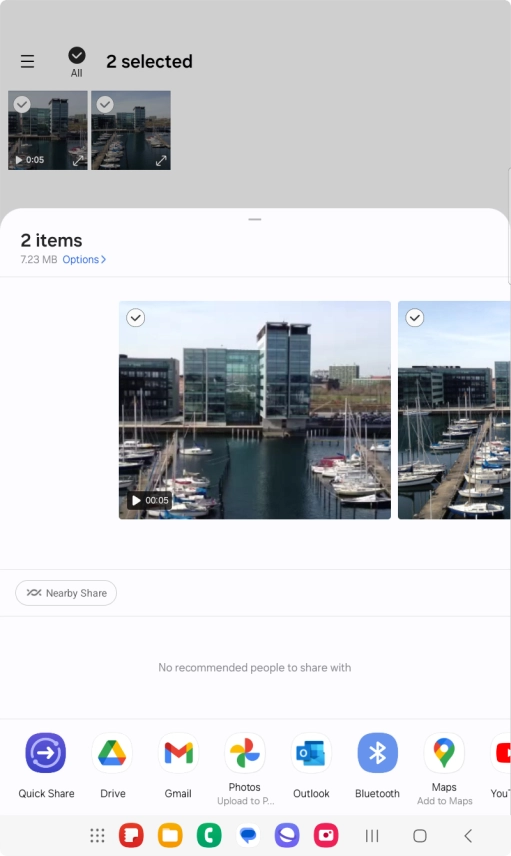Tap the navigation back button
The image size is (511, 856).
pyautogui.click(x=468, y=835)
